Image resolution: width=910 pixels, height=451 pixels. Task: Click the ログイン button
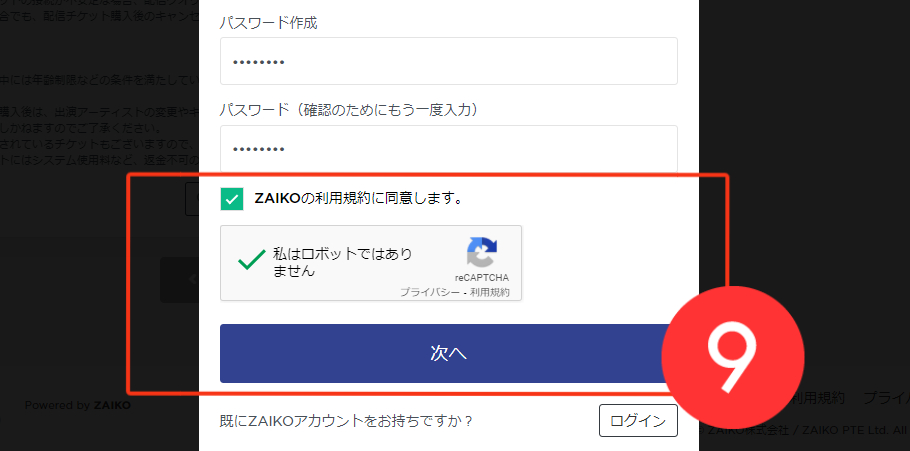[638, 421]
